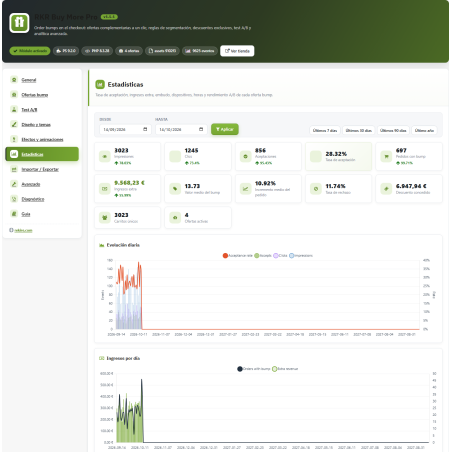452x452 pixels.
Task: Select the Estadísticas sidebar item
Action: click(x=42, y=154)
